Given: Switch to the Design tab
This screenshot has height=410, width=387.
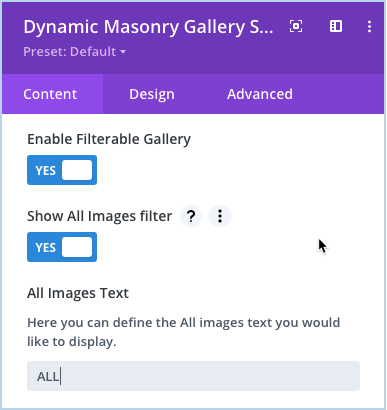Looking at the screenshot, I should click(x=152, y=94).
